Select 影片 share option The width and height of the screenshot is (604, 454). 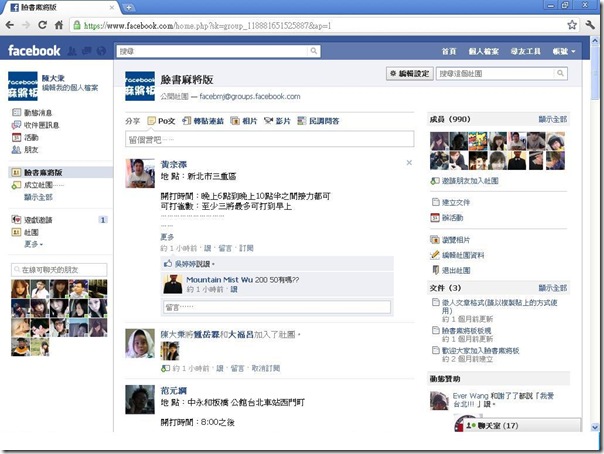point(277,121)
